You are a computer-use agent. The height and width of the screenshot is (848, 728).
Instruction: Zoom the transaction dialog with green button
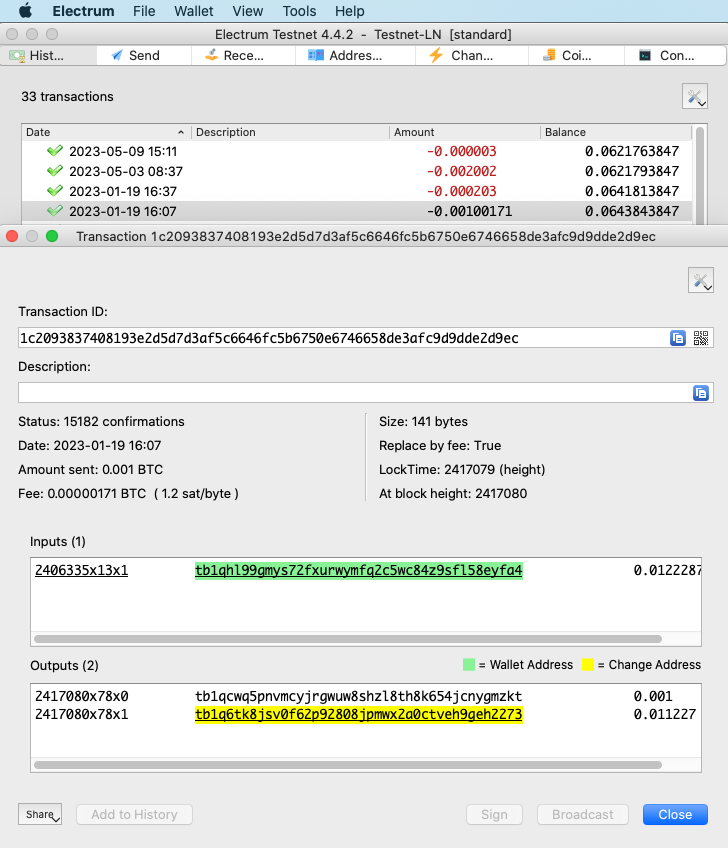click(52, 236)
